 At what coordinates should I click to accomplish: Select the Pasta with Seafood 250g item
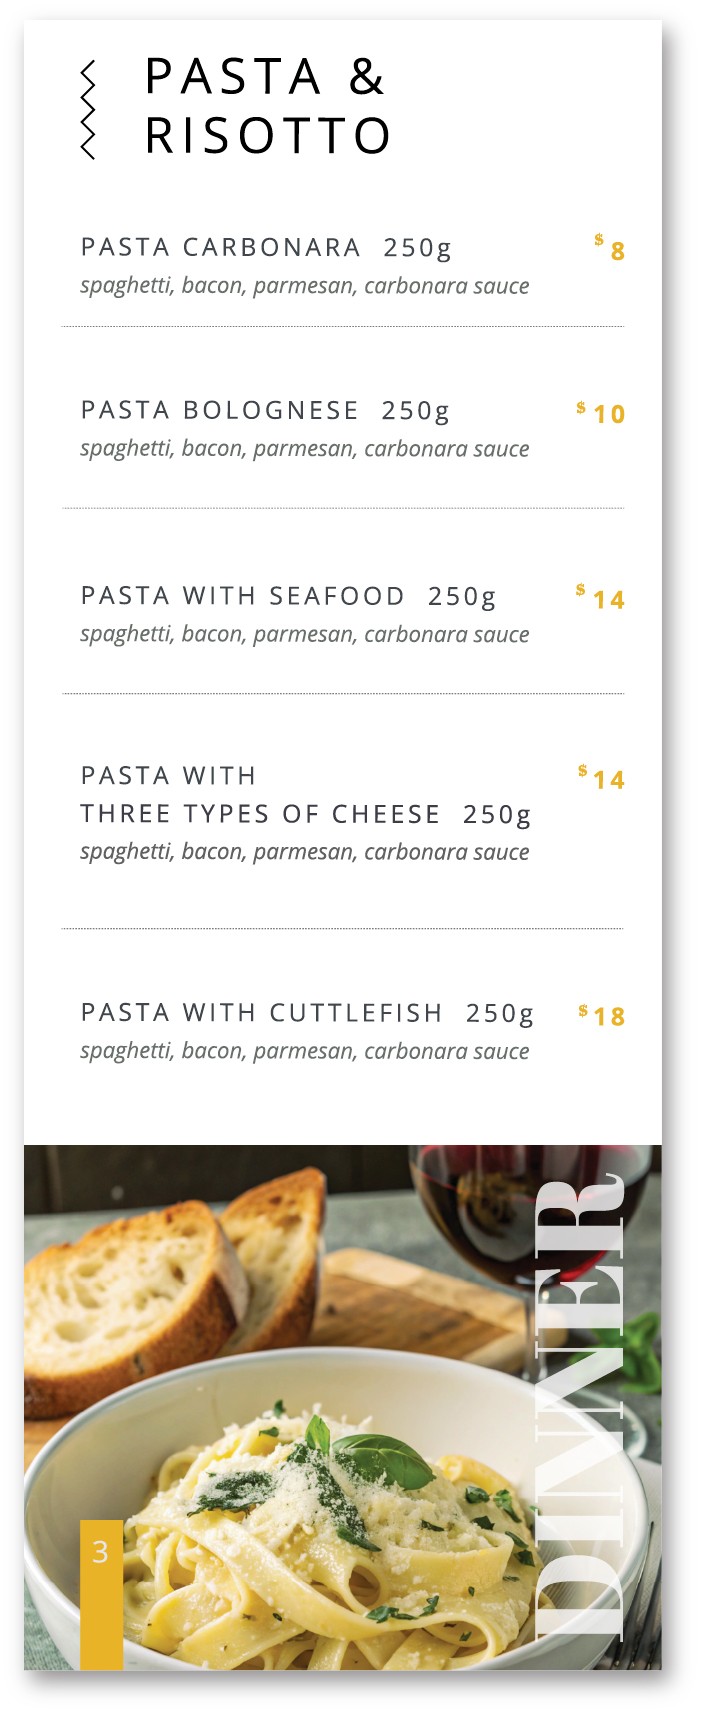288,596
